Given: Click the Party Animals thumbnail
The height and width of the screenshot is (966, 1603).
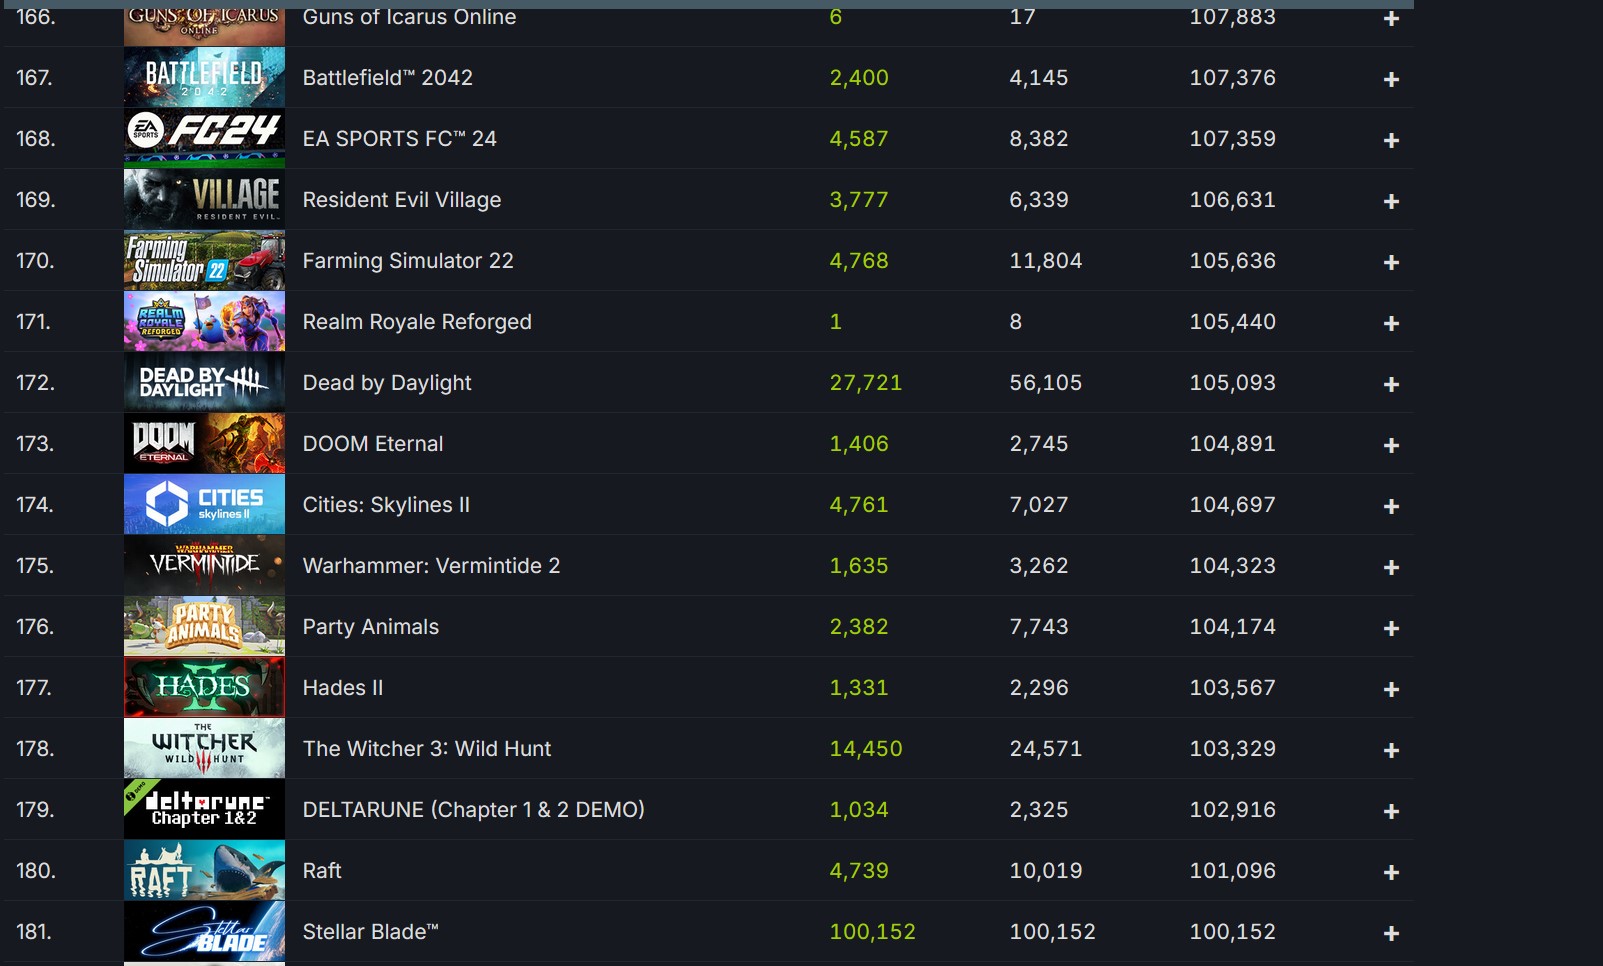Looking at the screenshot, I should click(204, 626).
